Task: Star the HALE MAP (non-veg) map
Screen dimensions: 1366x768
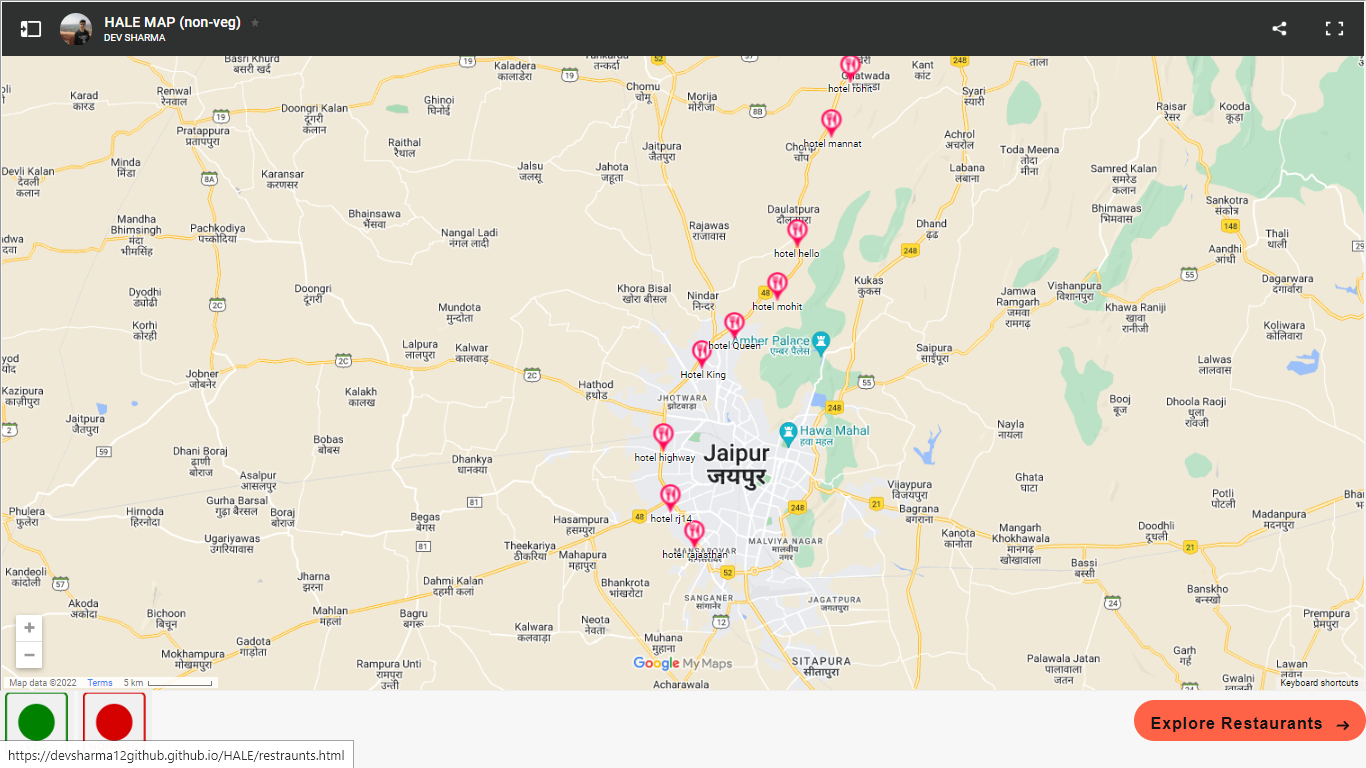Action: (x=255, y=22)
